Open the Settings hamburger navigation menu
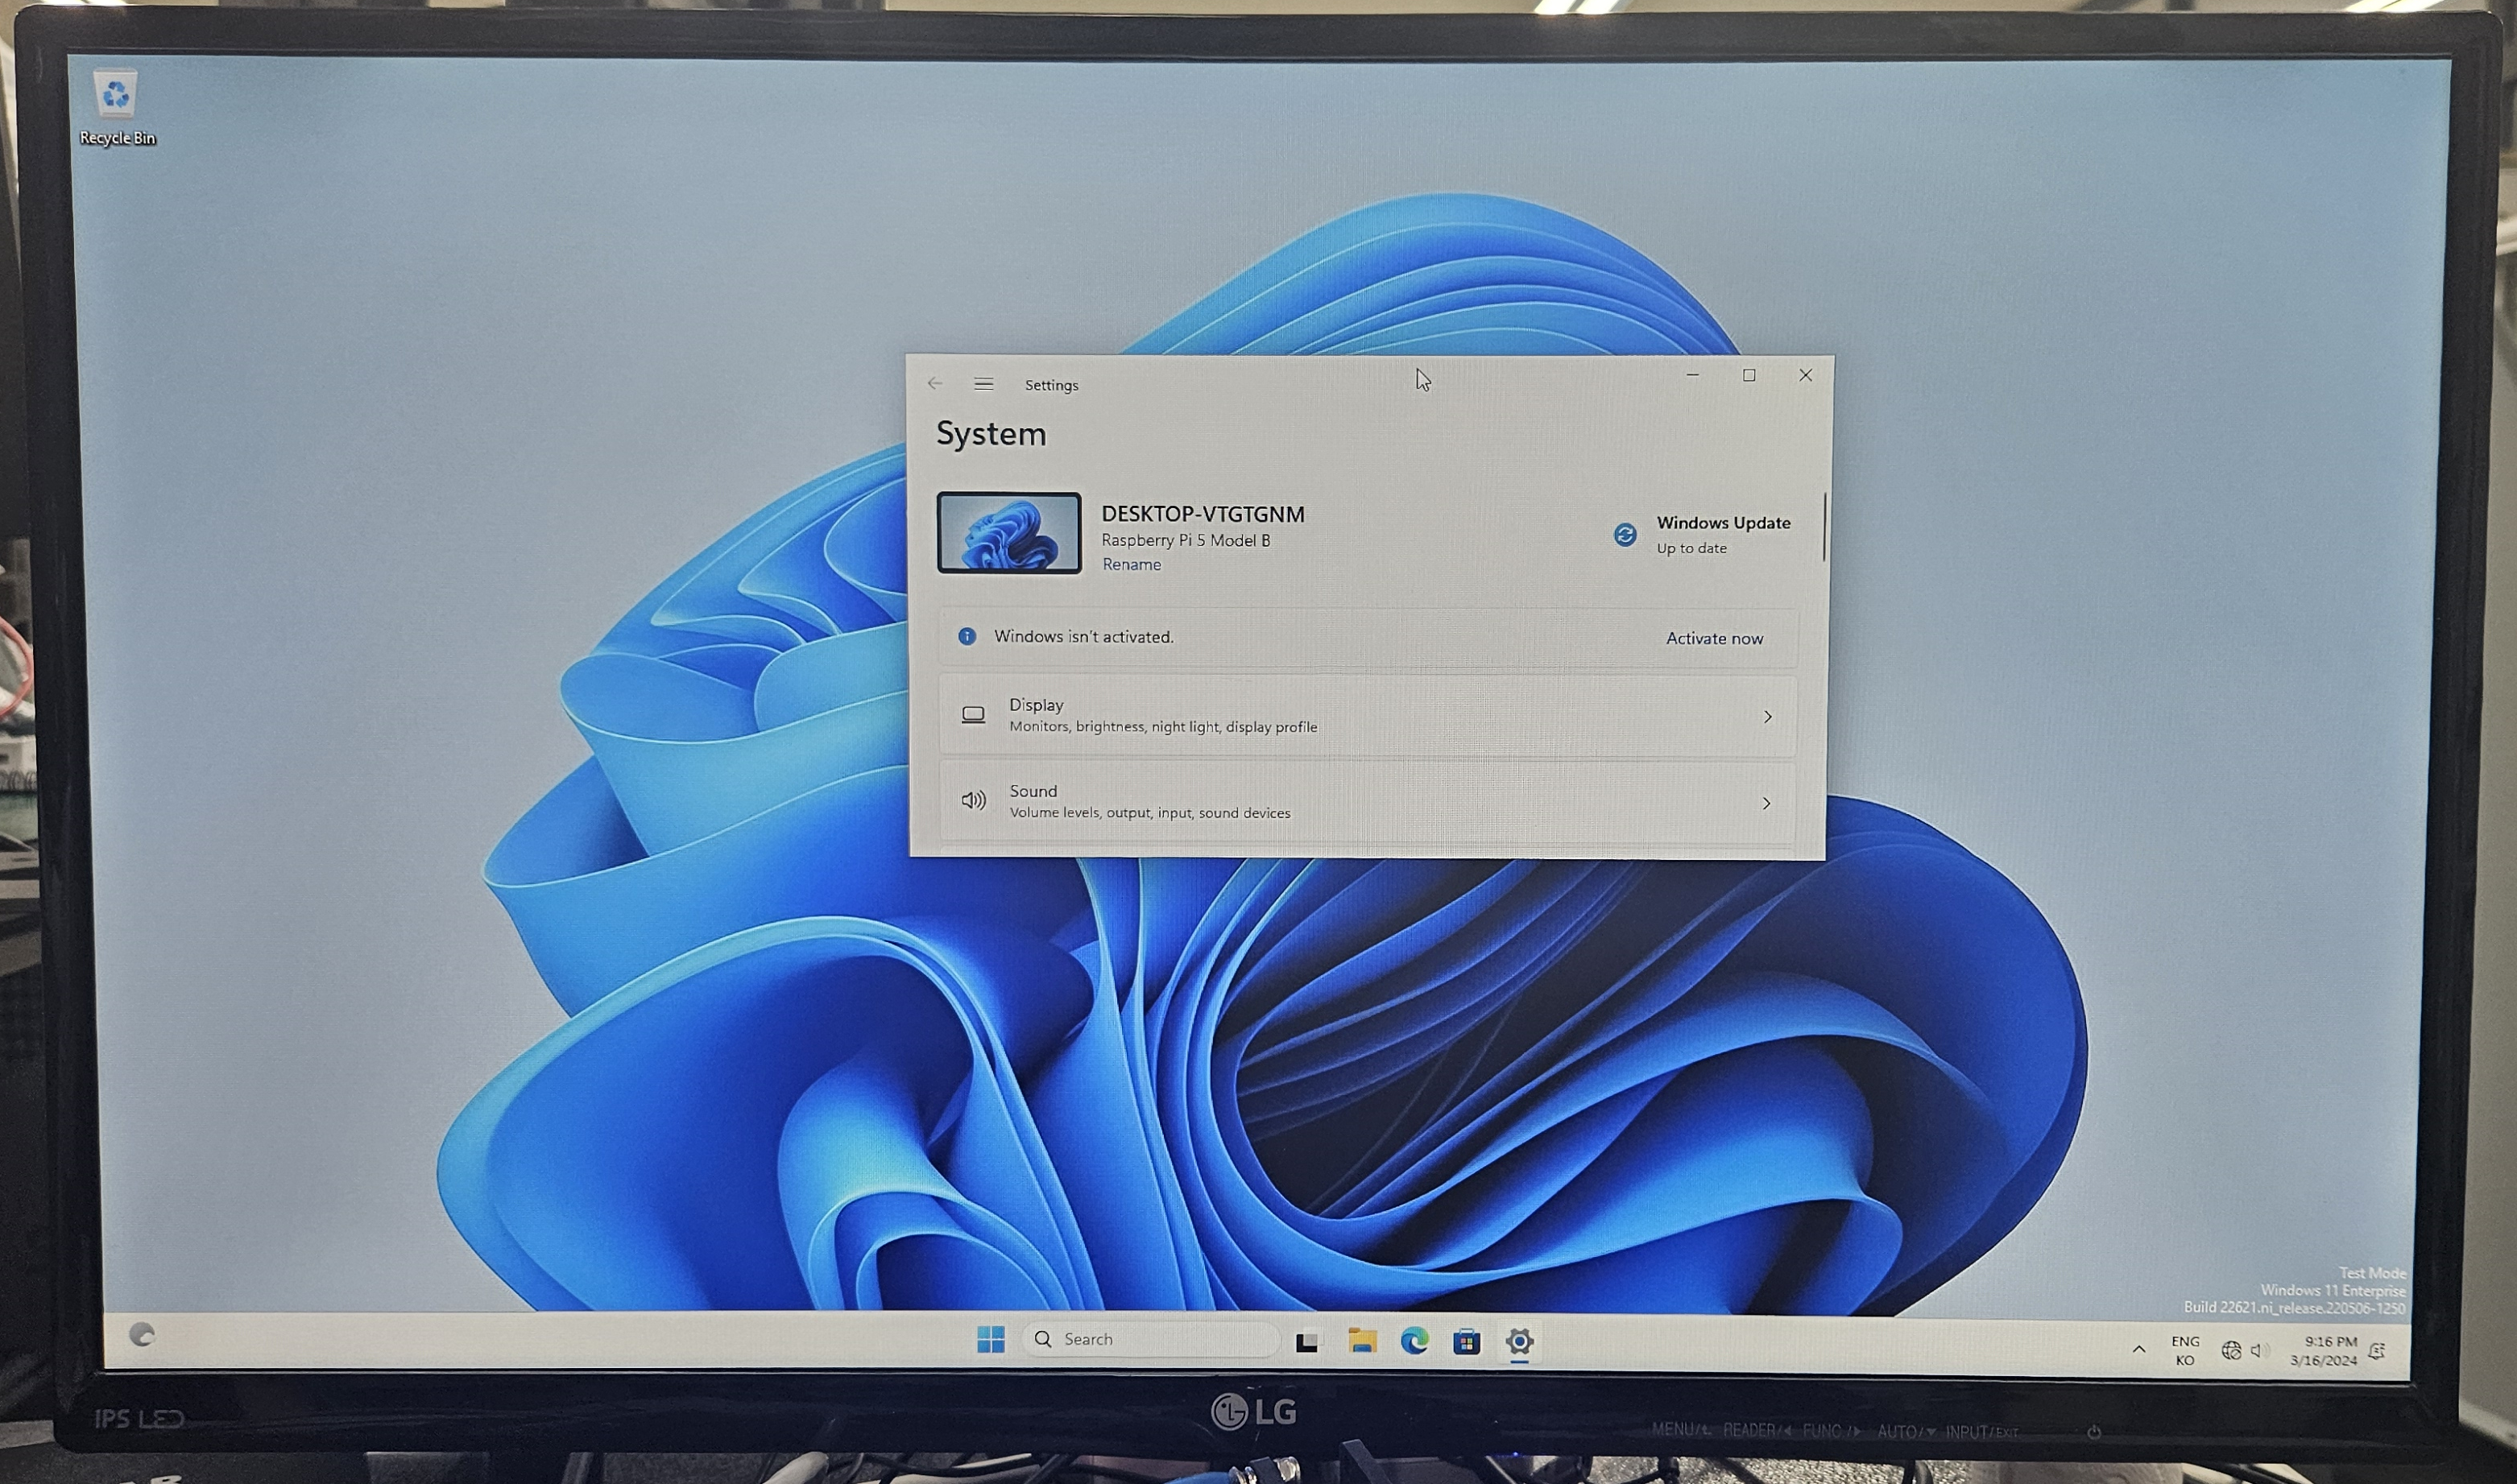 [x=983, y=384]
